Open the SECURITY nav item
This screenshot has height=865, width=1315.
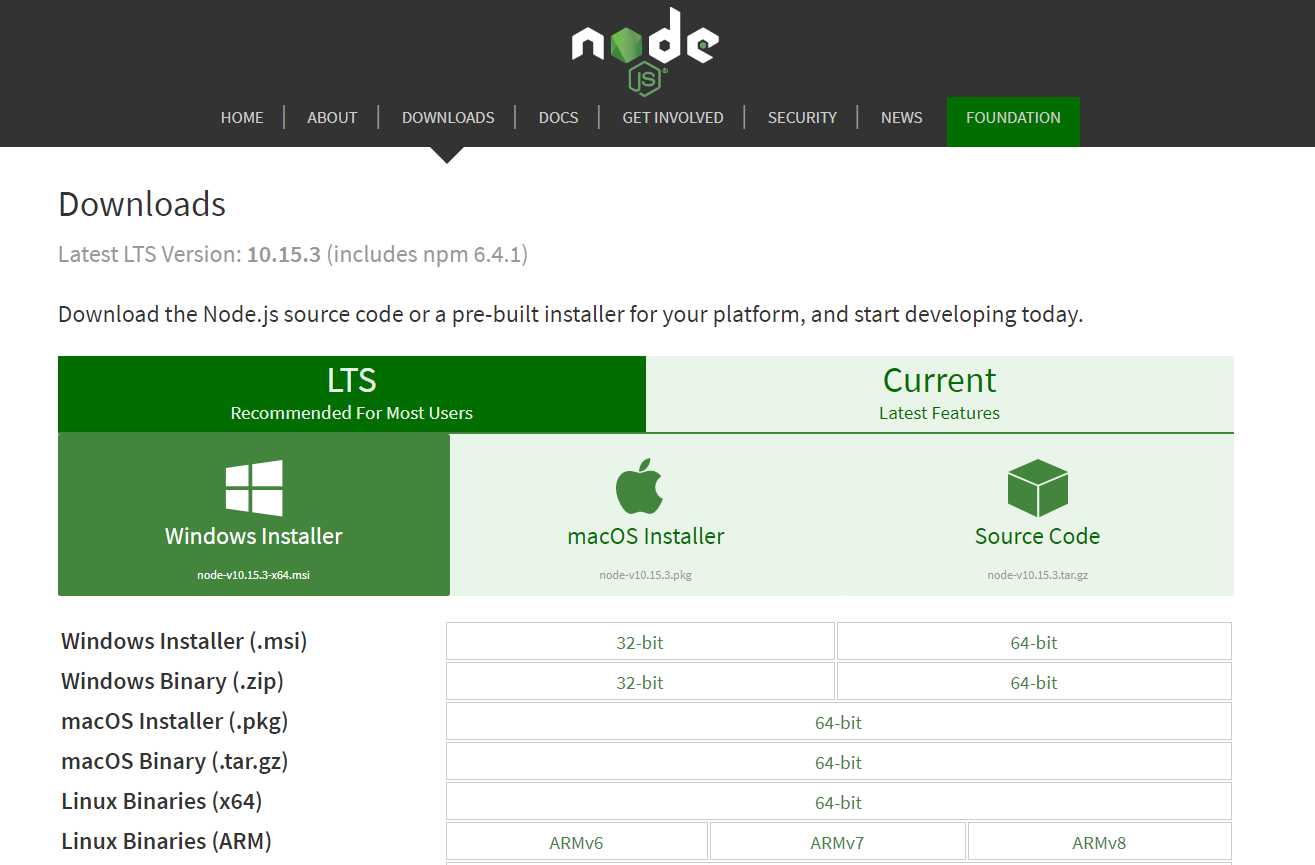[802, 118]
